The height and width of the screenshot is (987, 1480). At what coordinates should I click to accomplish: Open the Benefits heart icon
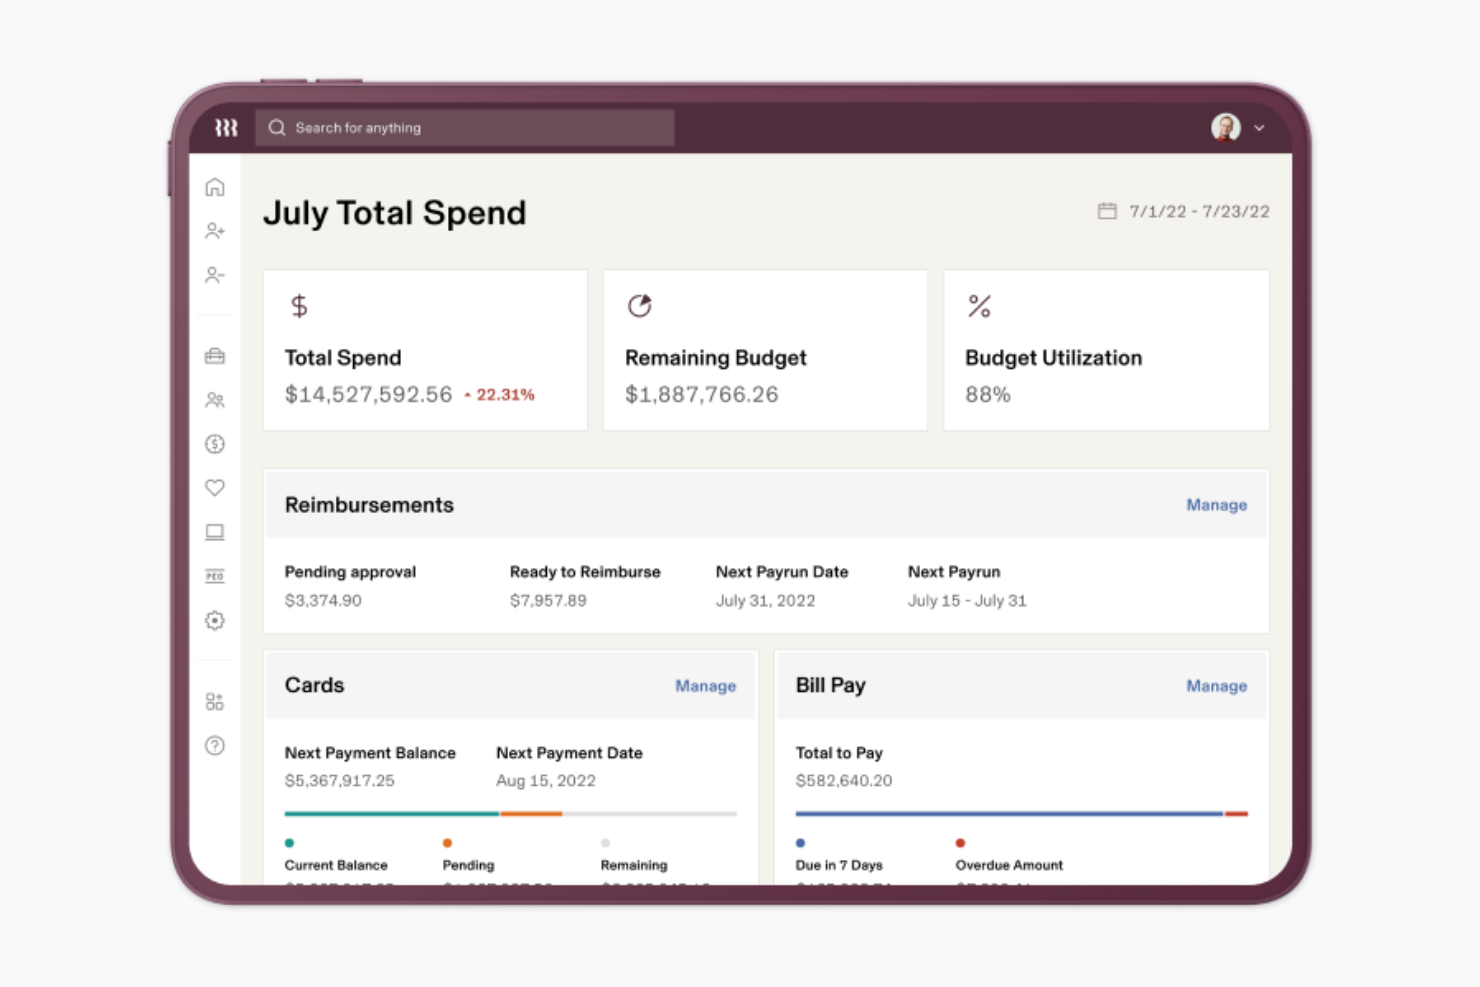click(x=214, y=488)
